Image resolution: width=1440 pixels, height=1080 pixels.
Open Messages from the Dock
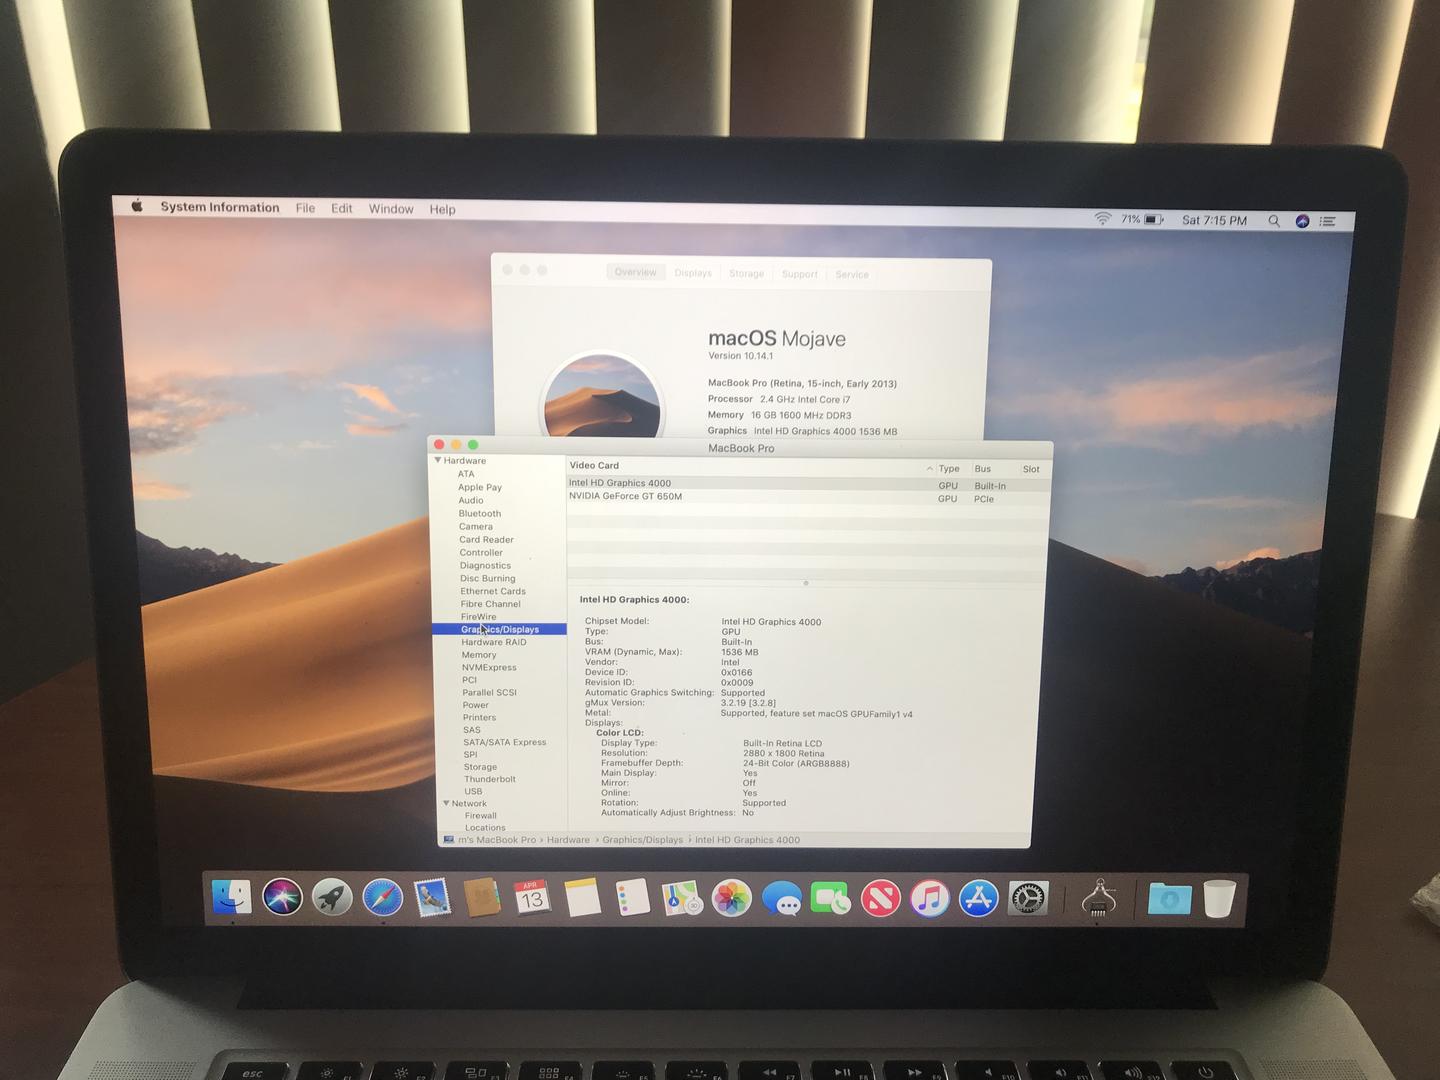tap(781, 898)
